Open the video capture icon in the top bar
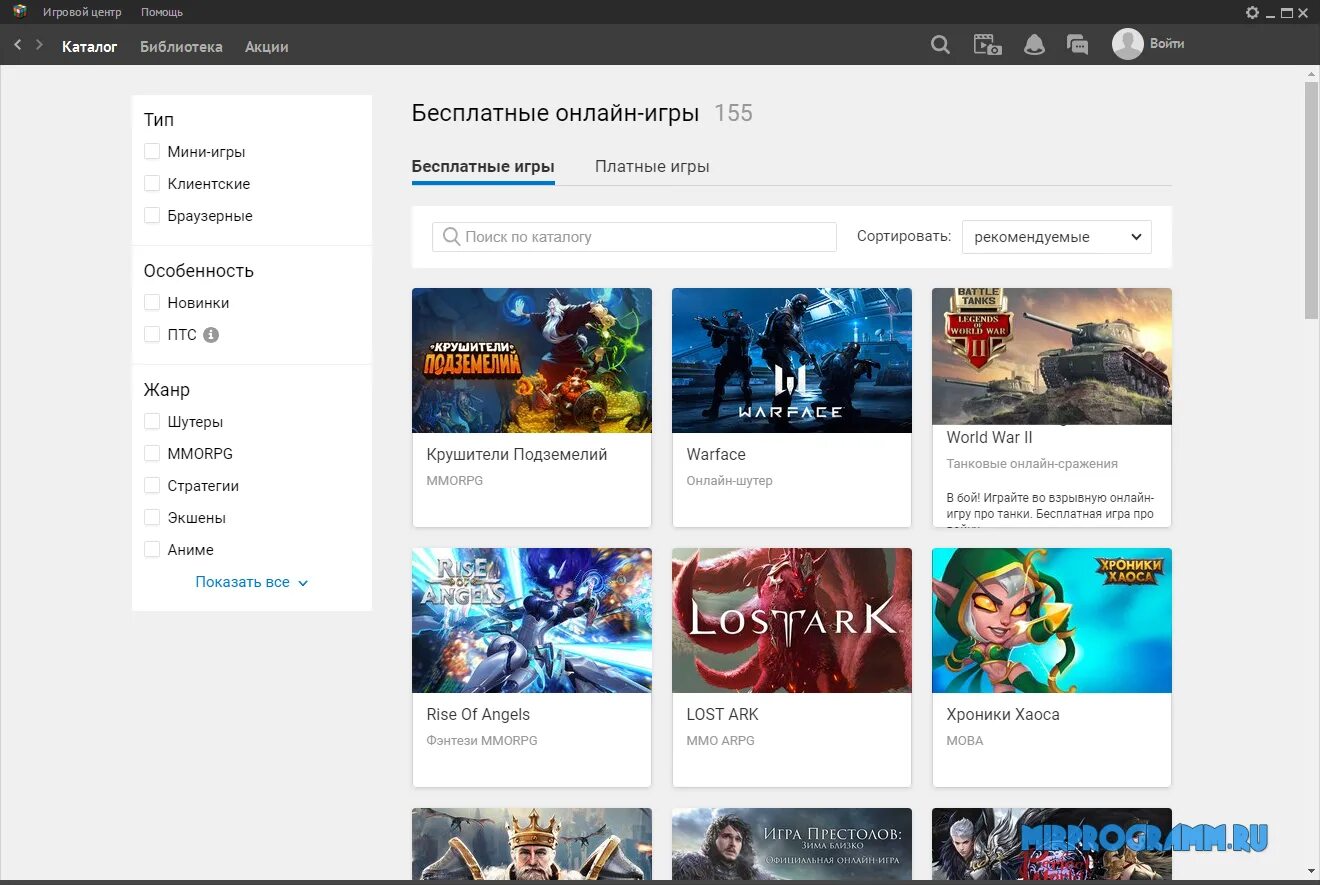This screenshot has width=1320, height=885. 987,45
